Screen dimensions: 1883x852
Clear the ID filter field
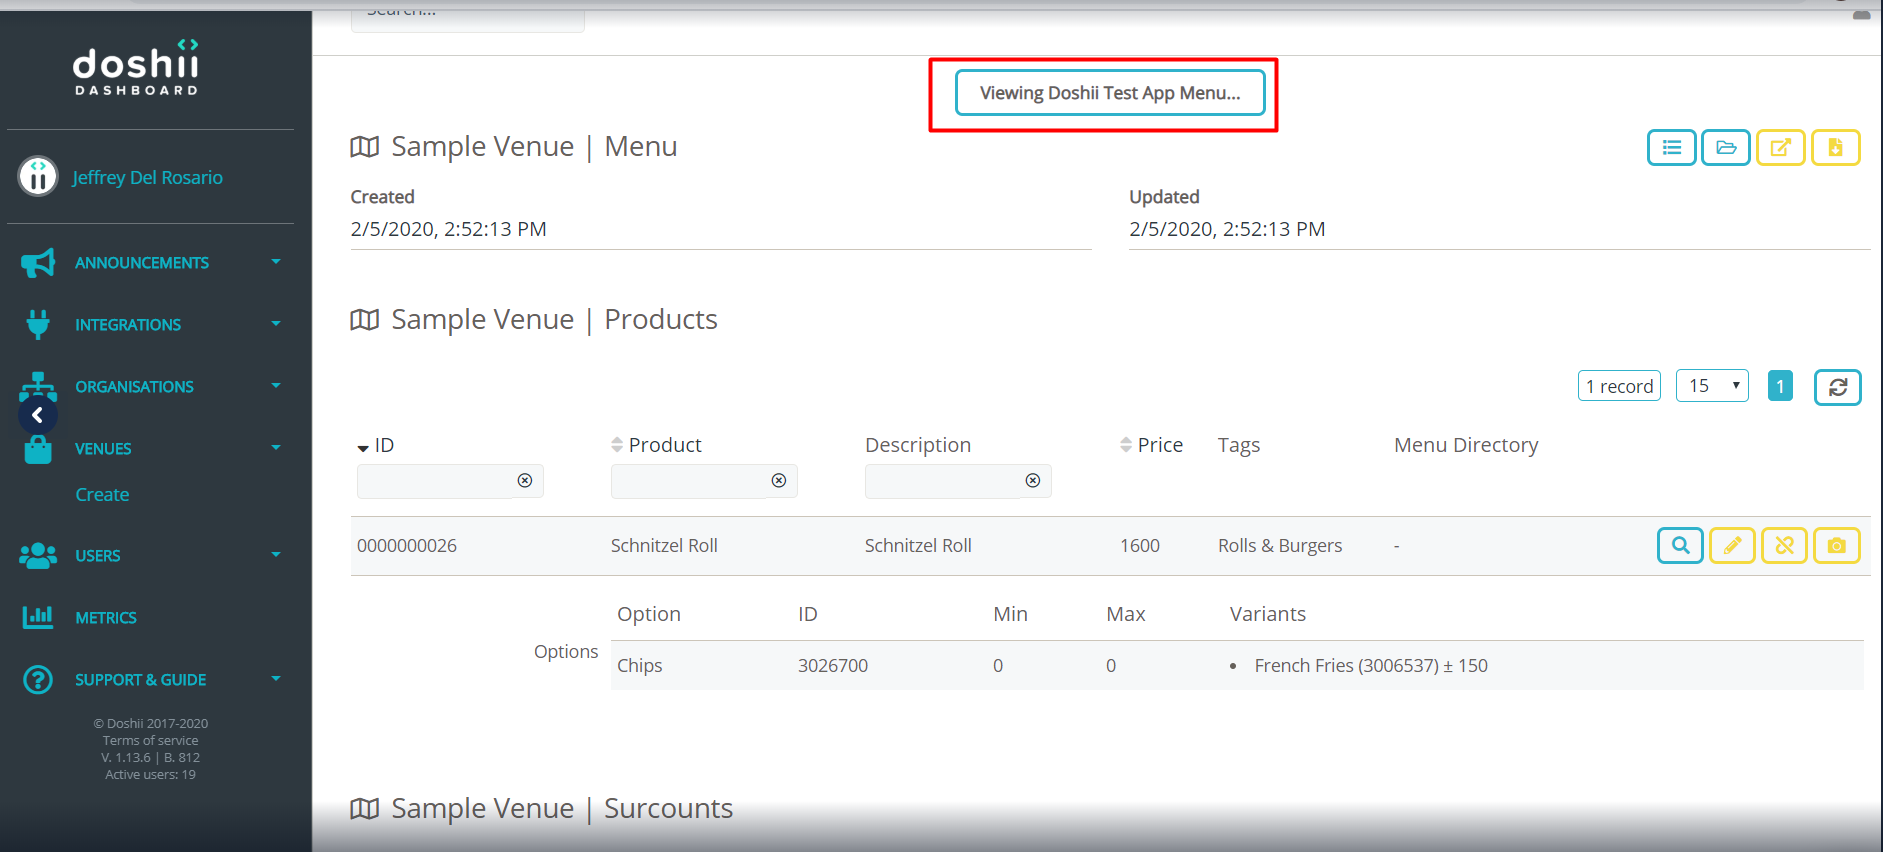click(x=525, y=481)
